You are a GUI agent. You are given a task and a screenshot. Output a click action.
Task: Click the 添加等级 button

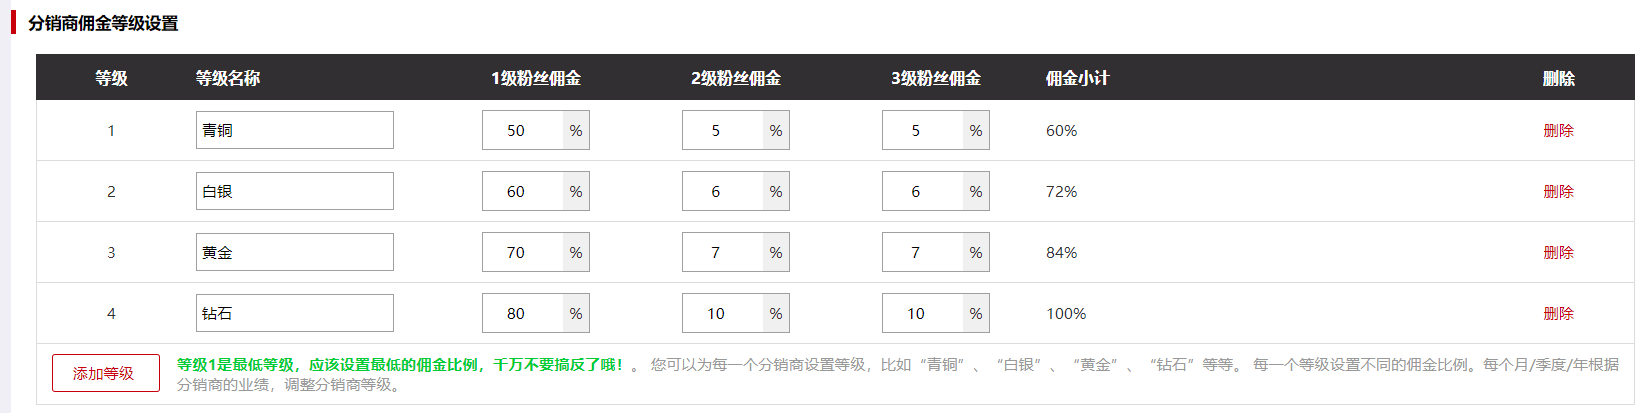coord(105,373)
